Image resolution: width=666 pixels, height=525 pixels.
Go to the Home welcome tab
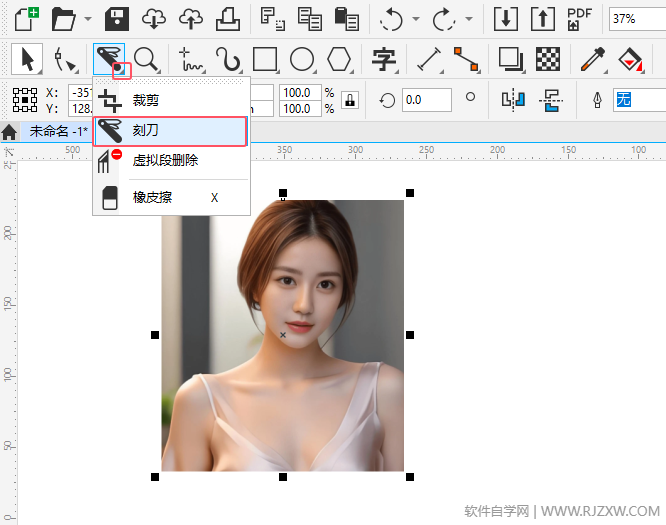tap(9, 132)
